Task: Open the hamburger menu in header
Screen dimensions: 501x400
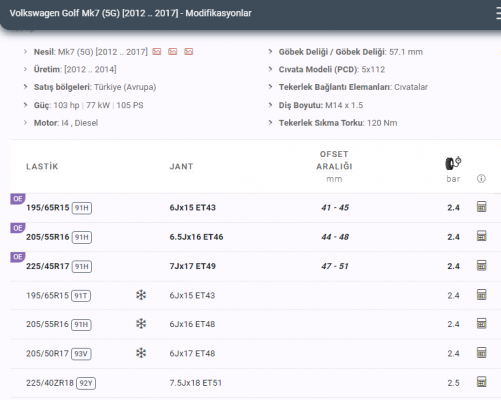Action: (x=498, y=13)
